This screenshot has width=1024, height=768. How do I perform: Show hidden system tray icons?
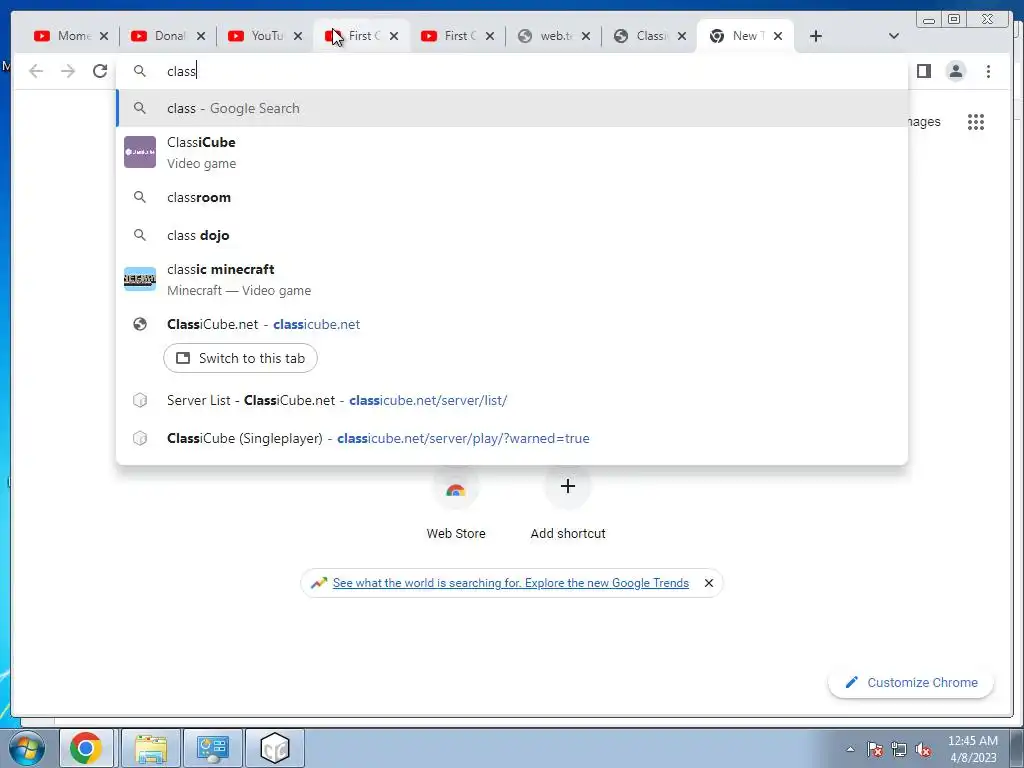coord(850,749)
